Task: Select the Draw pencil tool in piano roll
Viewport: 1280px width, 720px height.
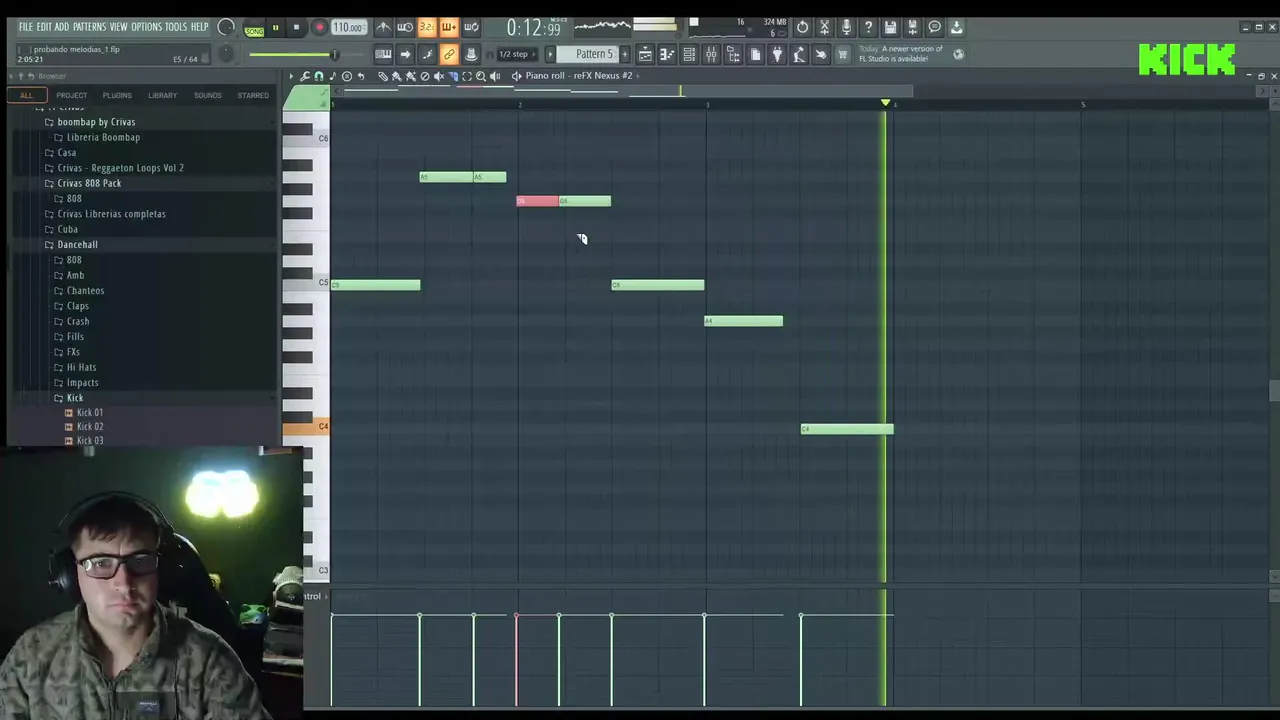Action: click(383, 76)
